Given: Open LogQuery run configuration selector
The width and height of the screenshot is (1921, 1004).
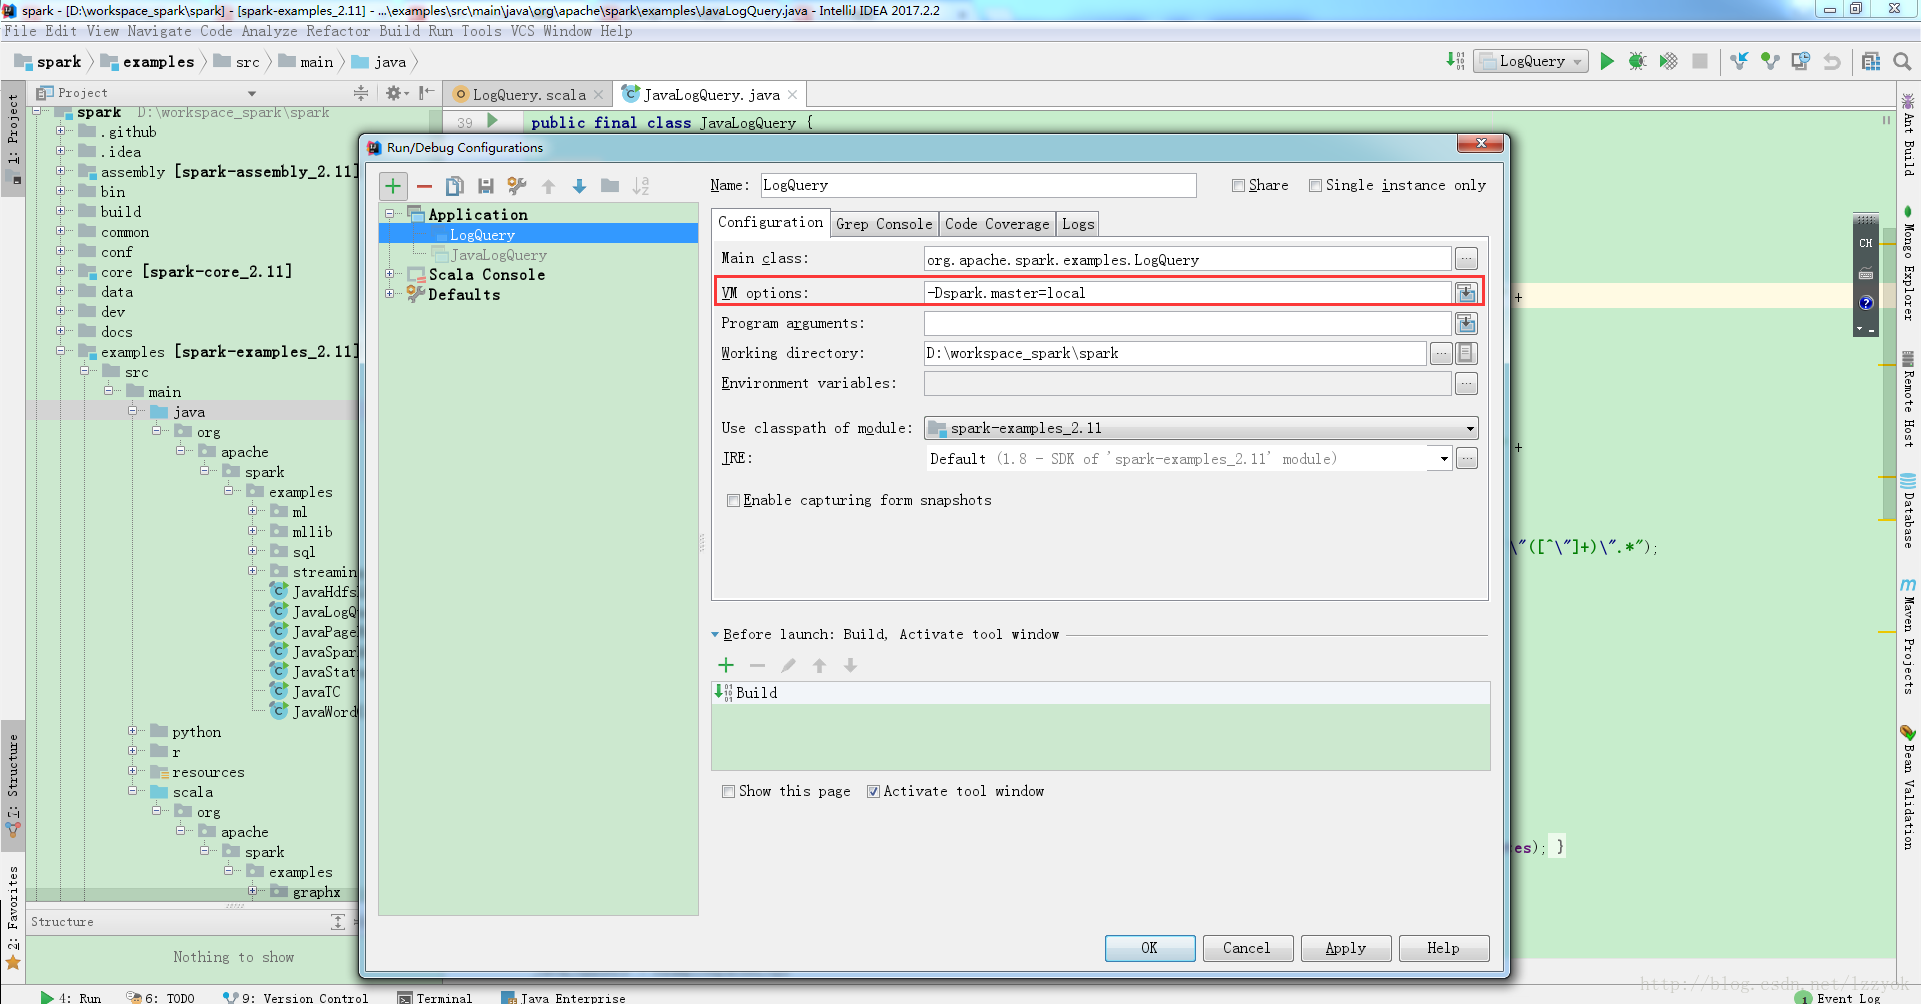Looking at the screenshot, I should (1531, 61).
